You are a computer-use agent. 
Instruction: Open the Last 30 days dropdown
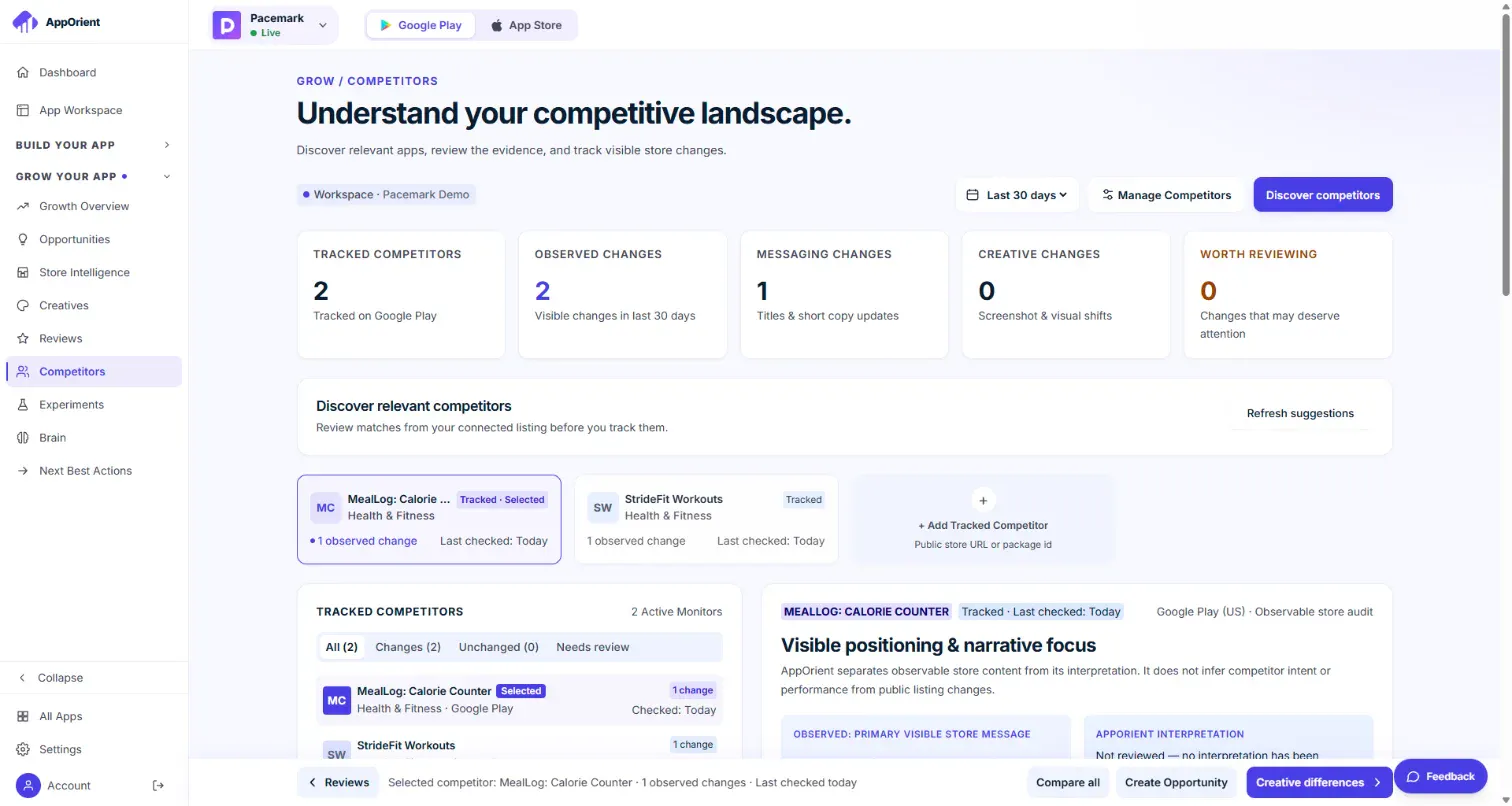(x=1017, y=195)
